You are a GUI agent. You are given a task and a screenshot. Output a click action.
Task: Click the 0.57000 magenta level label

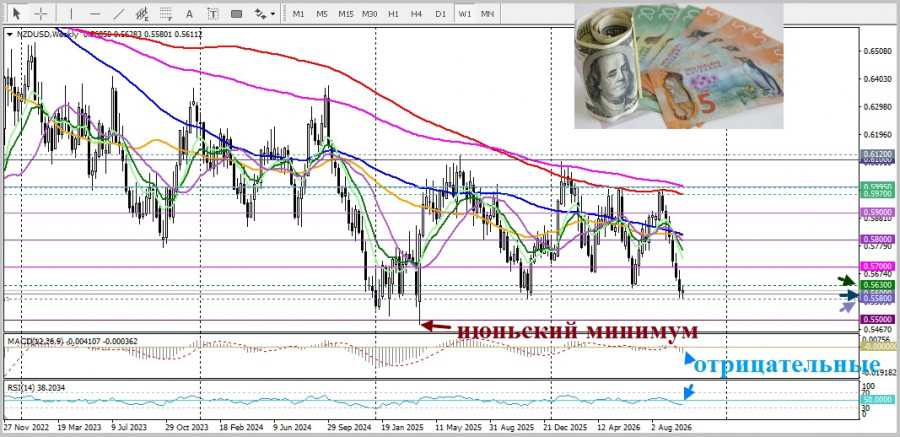pyautogui.click(x=878, y=266)
